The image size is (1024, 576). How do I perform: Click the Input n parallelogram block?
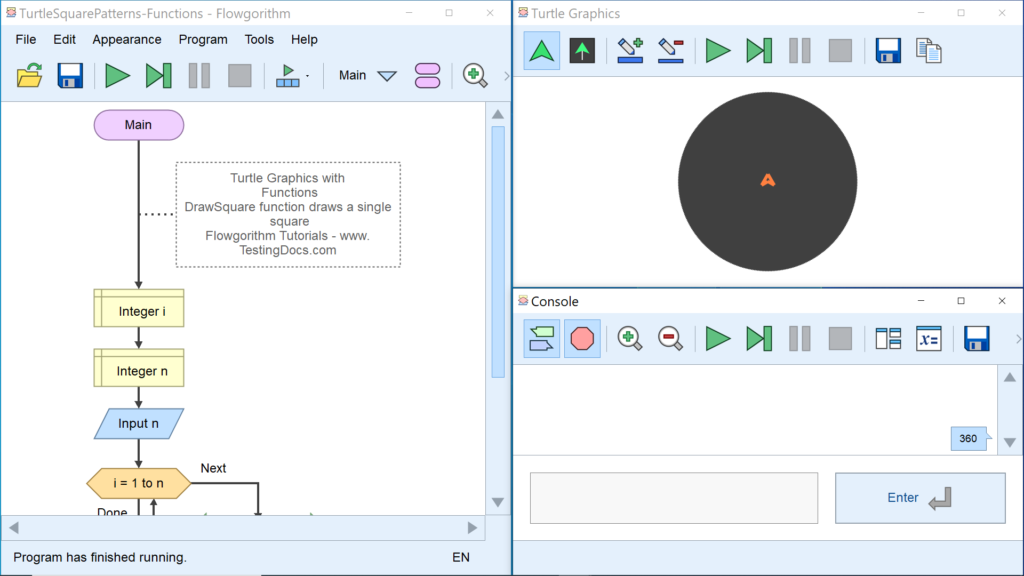click(138, 423)
